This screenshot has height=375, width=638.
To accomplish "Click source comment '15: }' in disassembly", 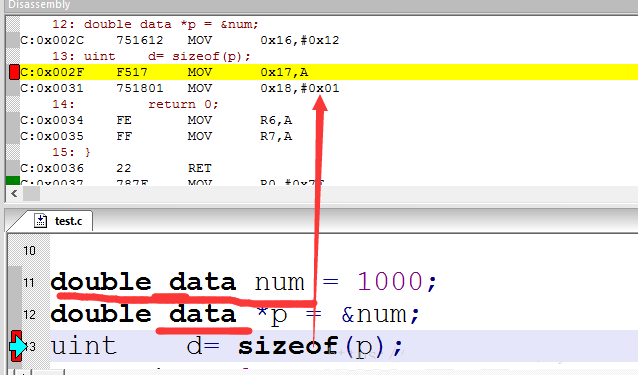I will click(71, 152).
